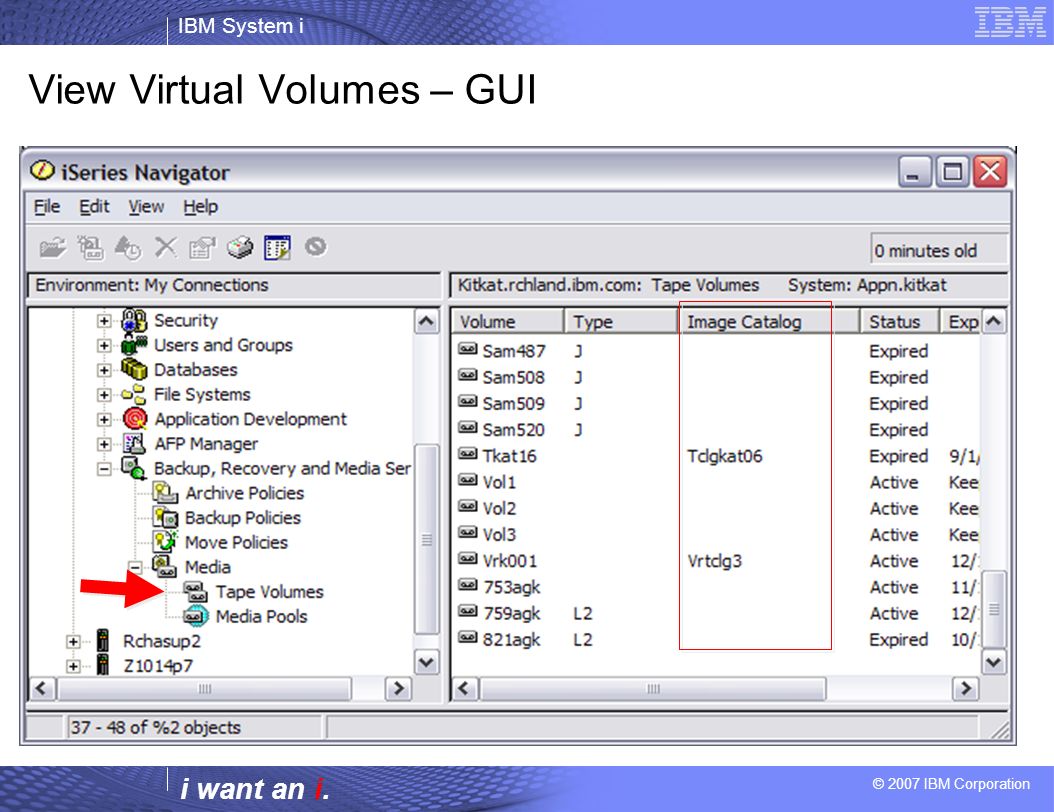Click the tape icon for Sam487

tap(468, 349)
